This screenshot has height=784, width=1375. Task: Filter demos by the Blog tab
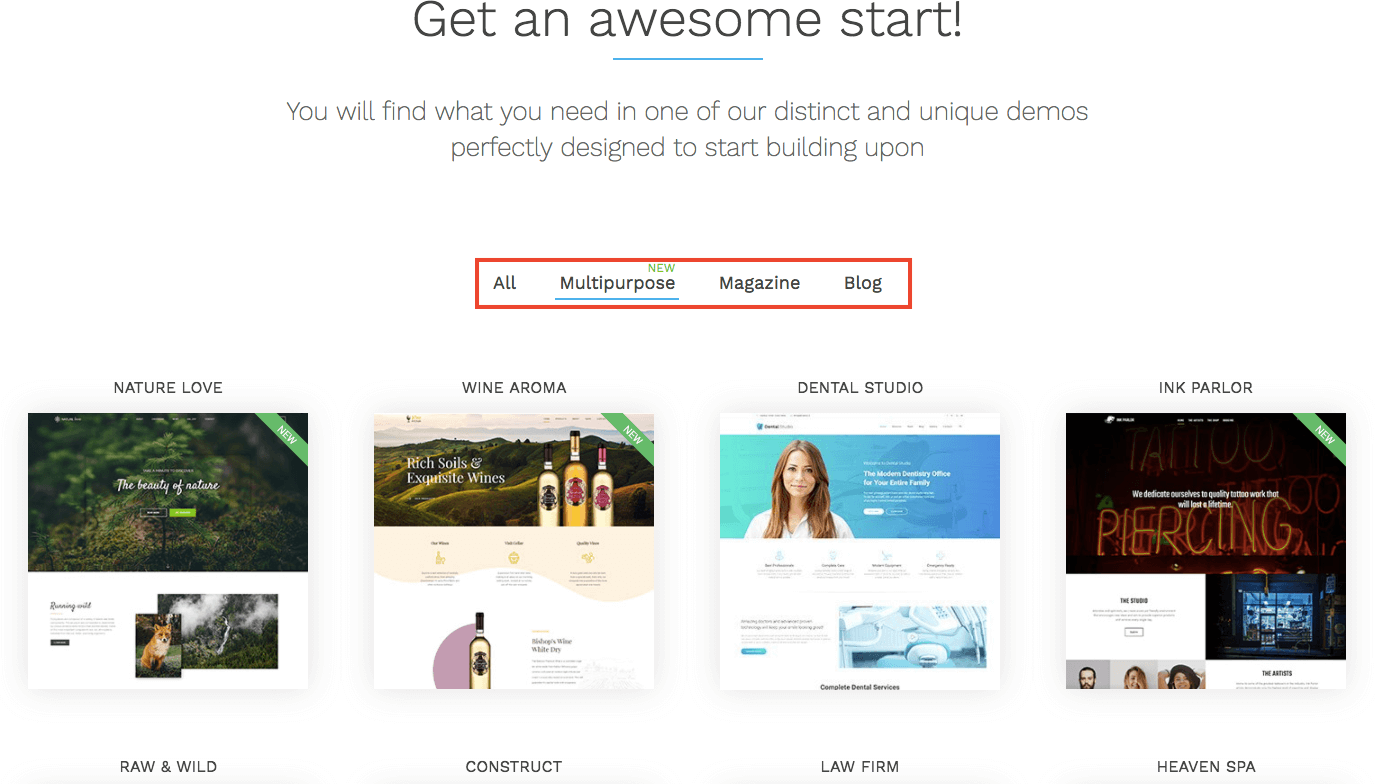click(x=863, y=283)
